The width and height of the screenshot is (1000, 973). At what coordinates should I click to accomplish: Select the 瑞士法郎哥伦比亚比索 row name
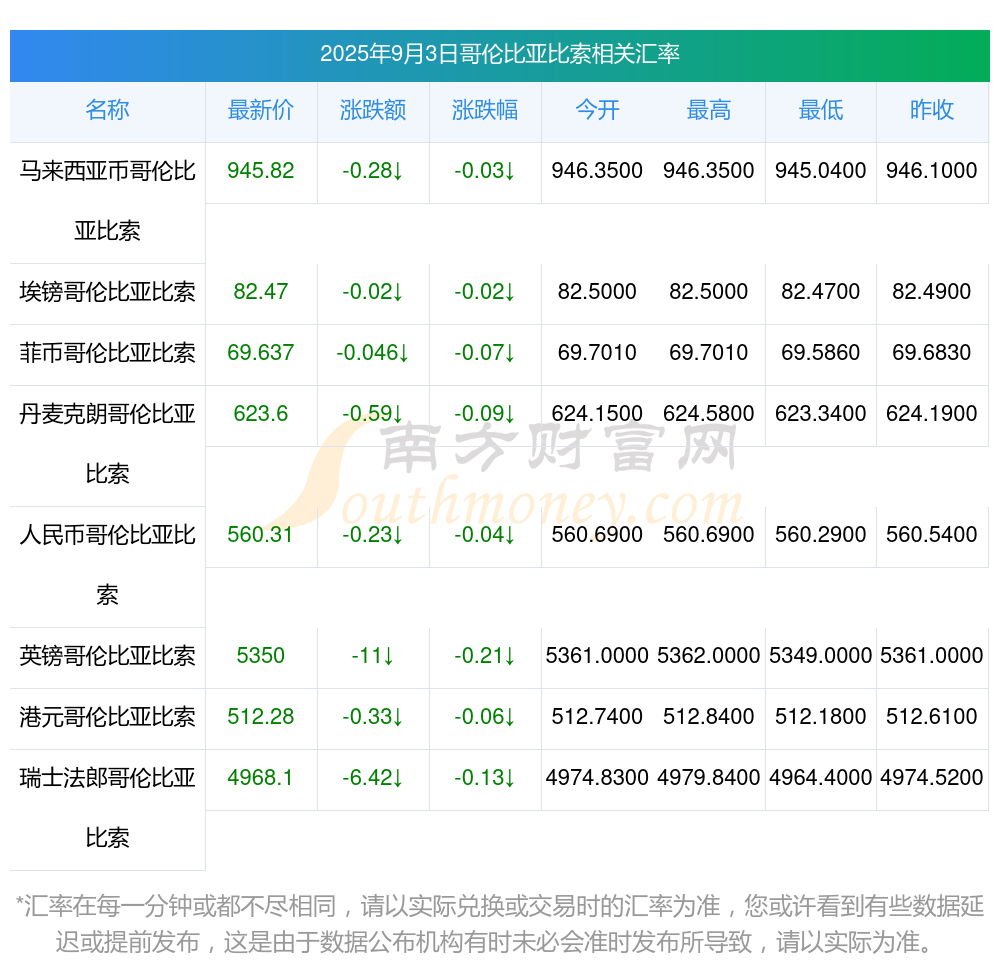[x=107, y=808]
